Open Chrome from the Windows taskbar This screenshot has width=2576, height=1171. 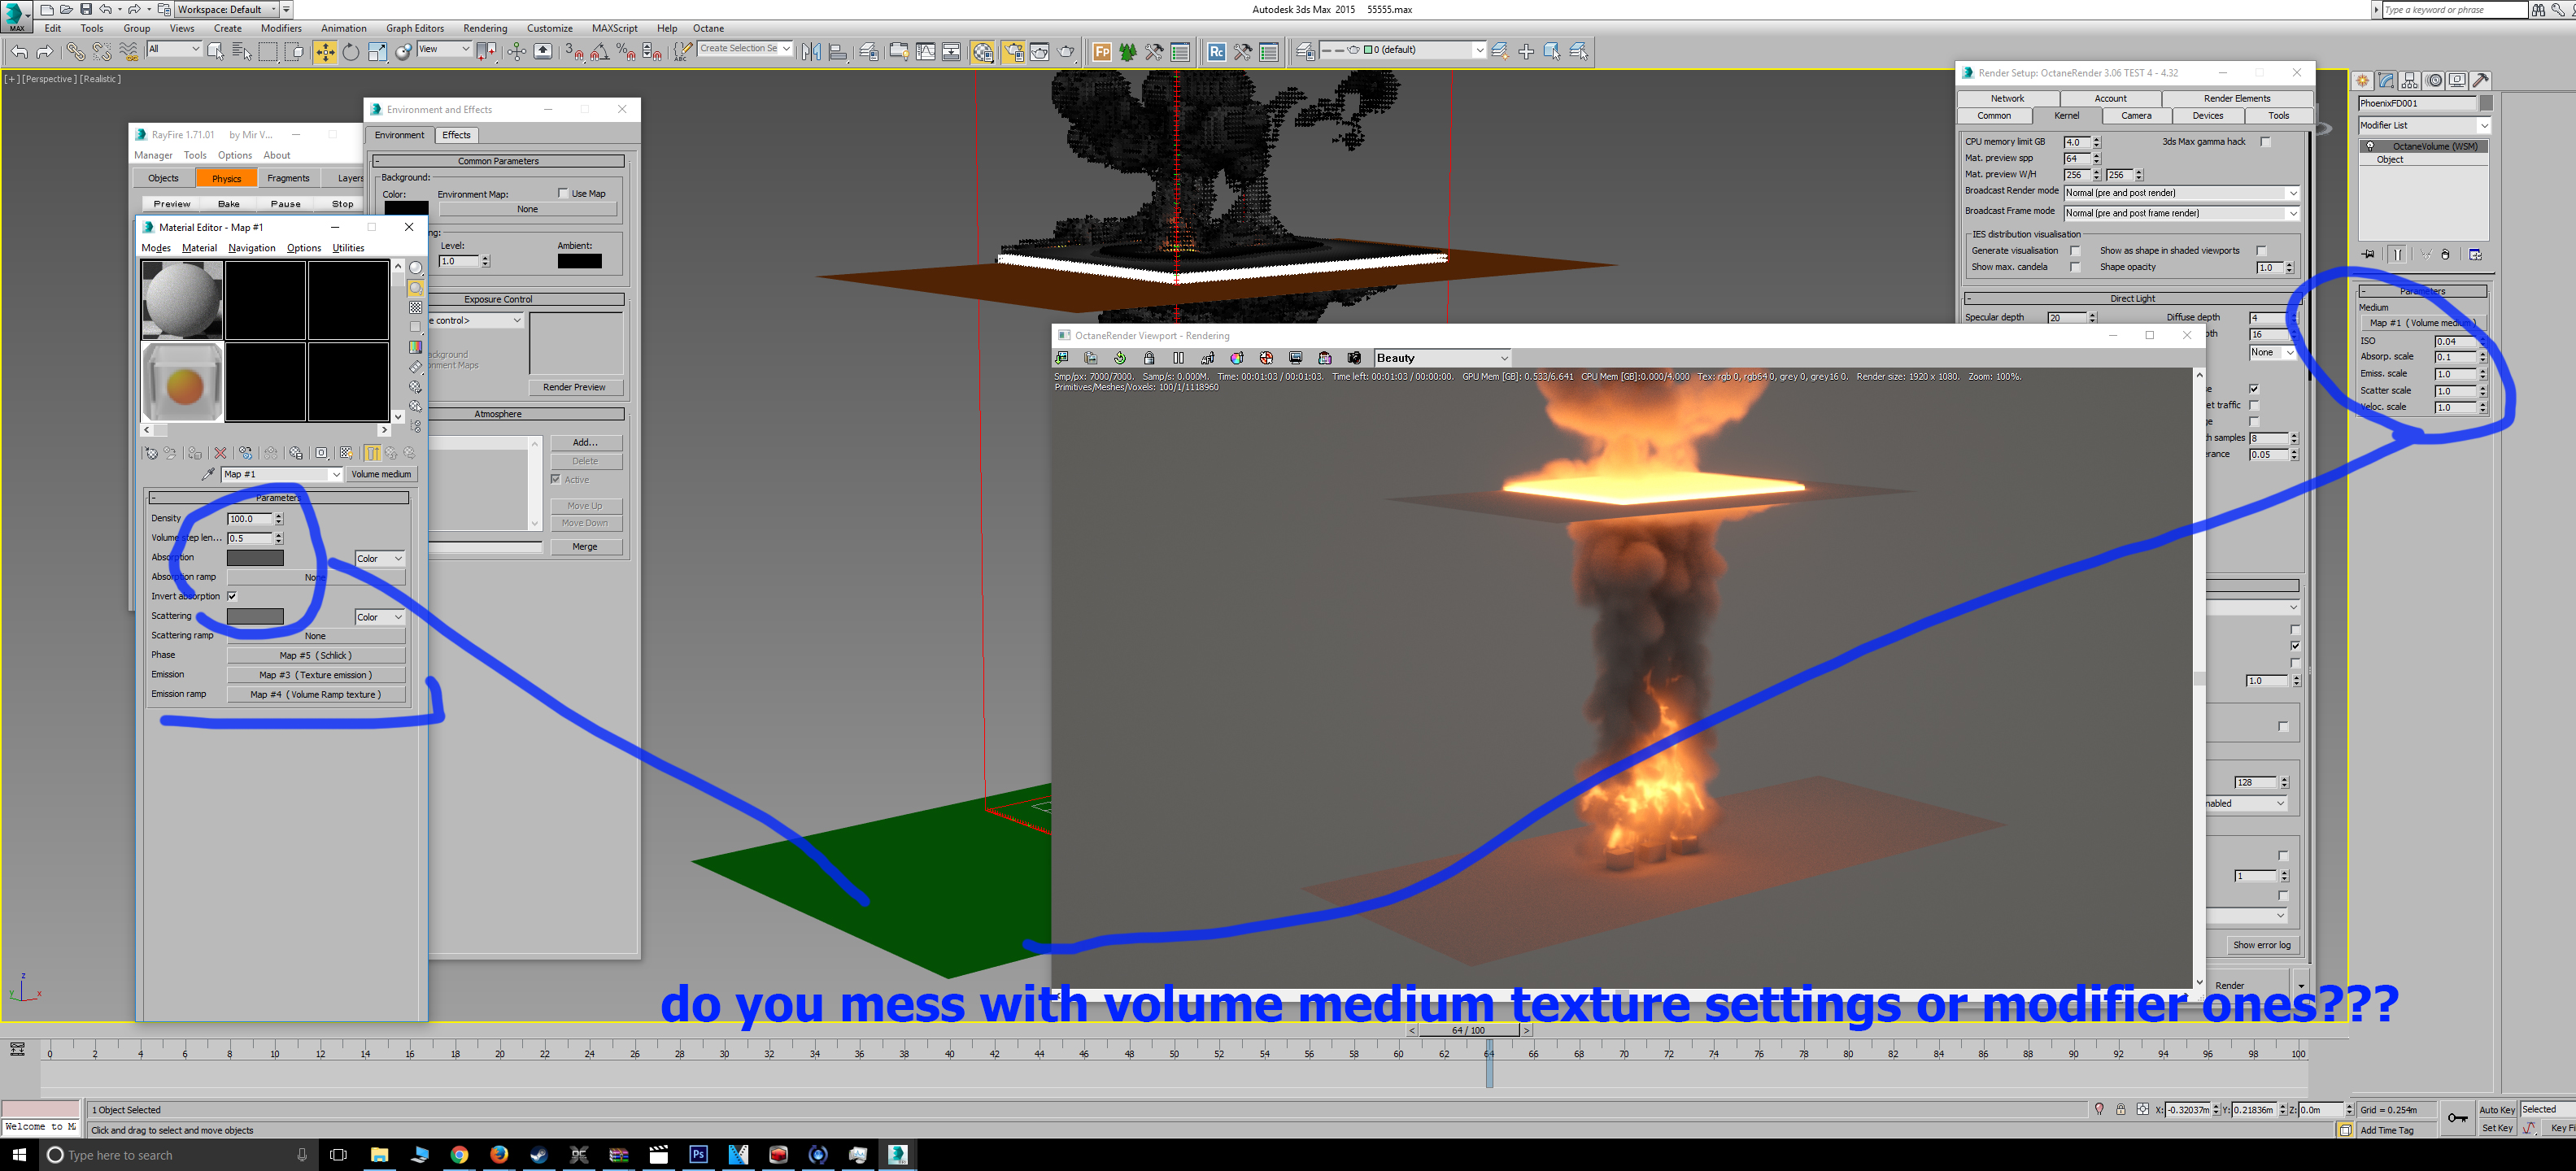459,1154
